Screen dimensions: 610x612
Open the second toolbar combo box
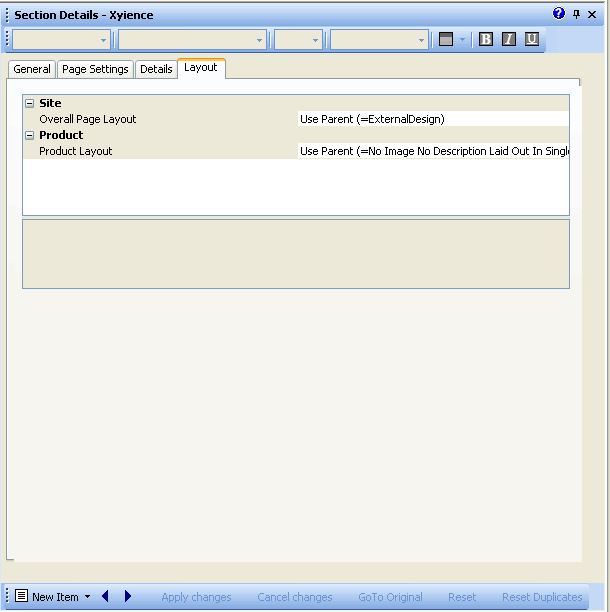coord(192,40)
